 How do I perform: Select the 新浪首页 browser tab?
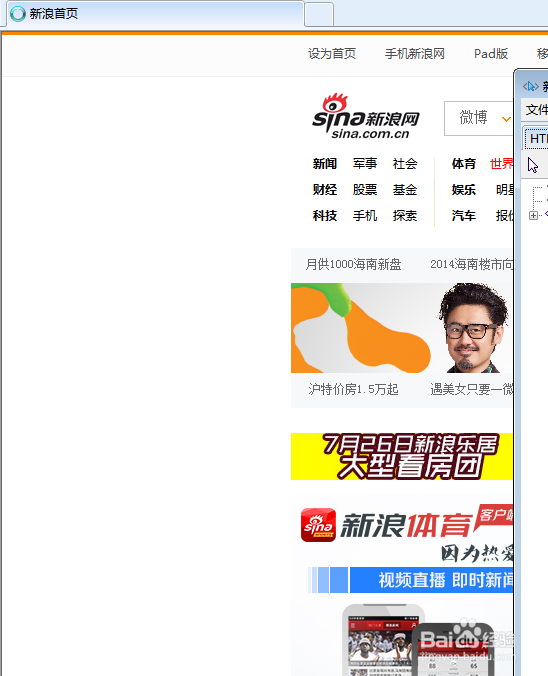(x=155, y=14)
